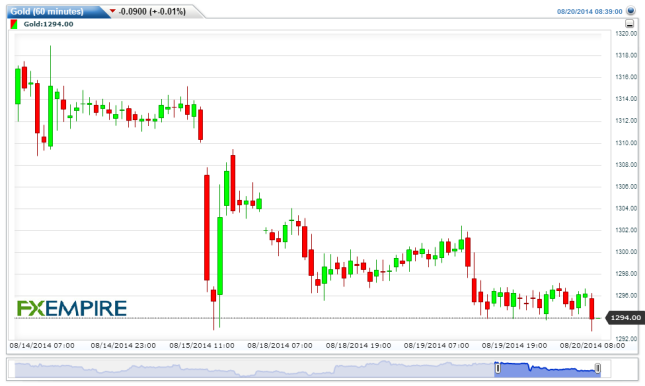The height and width of the screenshot is (386, 645).
Task: Click the 08/18/2014 07:00 axis label
Action: pos(280,346)
